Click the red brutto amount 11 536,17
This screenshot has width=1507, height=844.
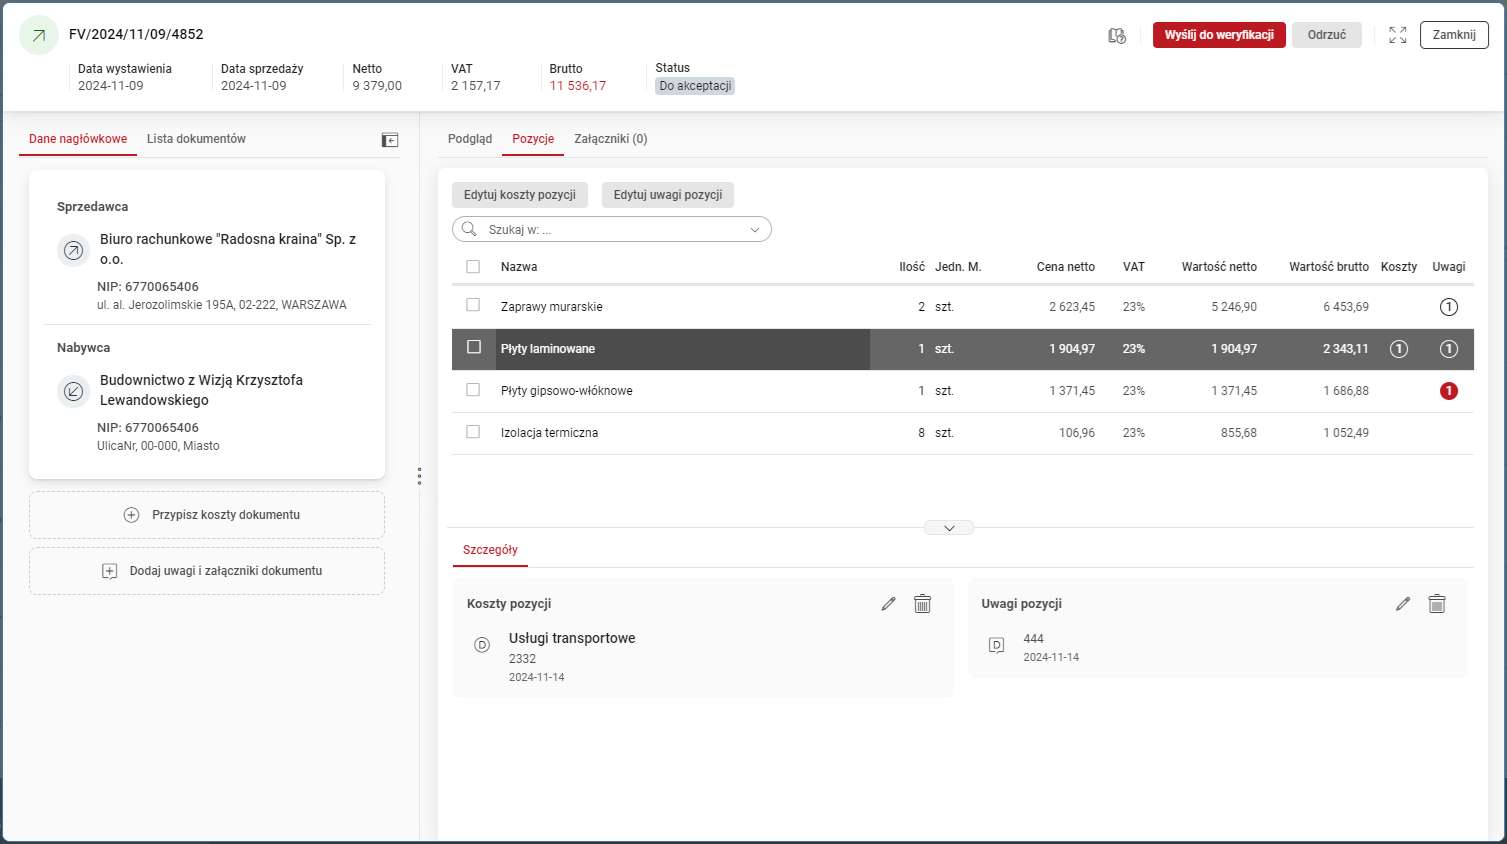[x=578, y=86]
